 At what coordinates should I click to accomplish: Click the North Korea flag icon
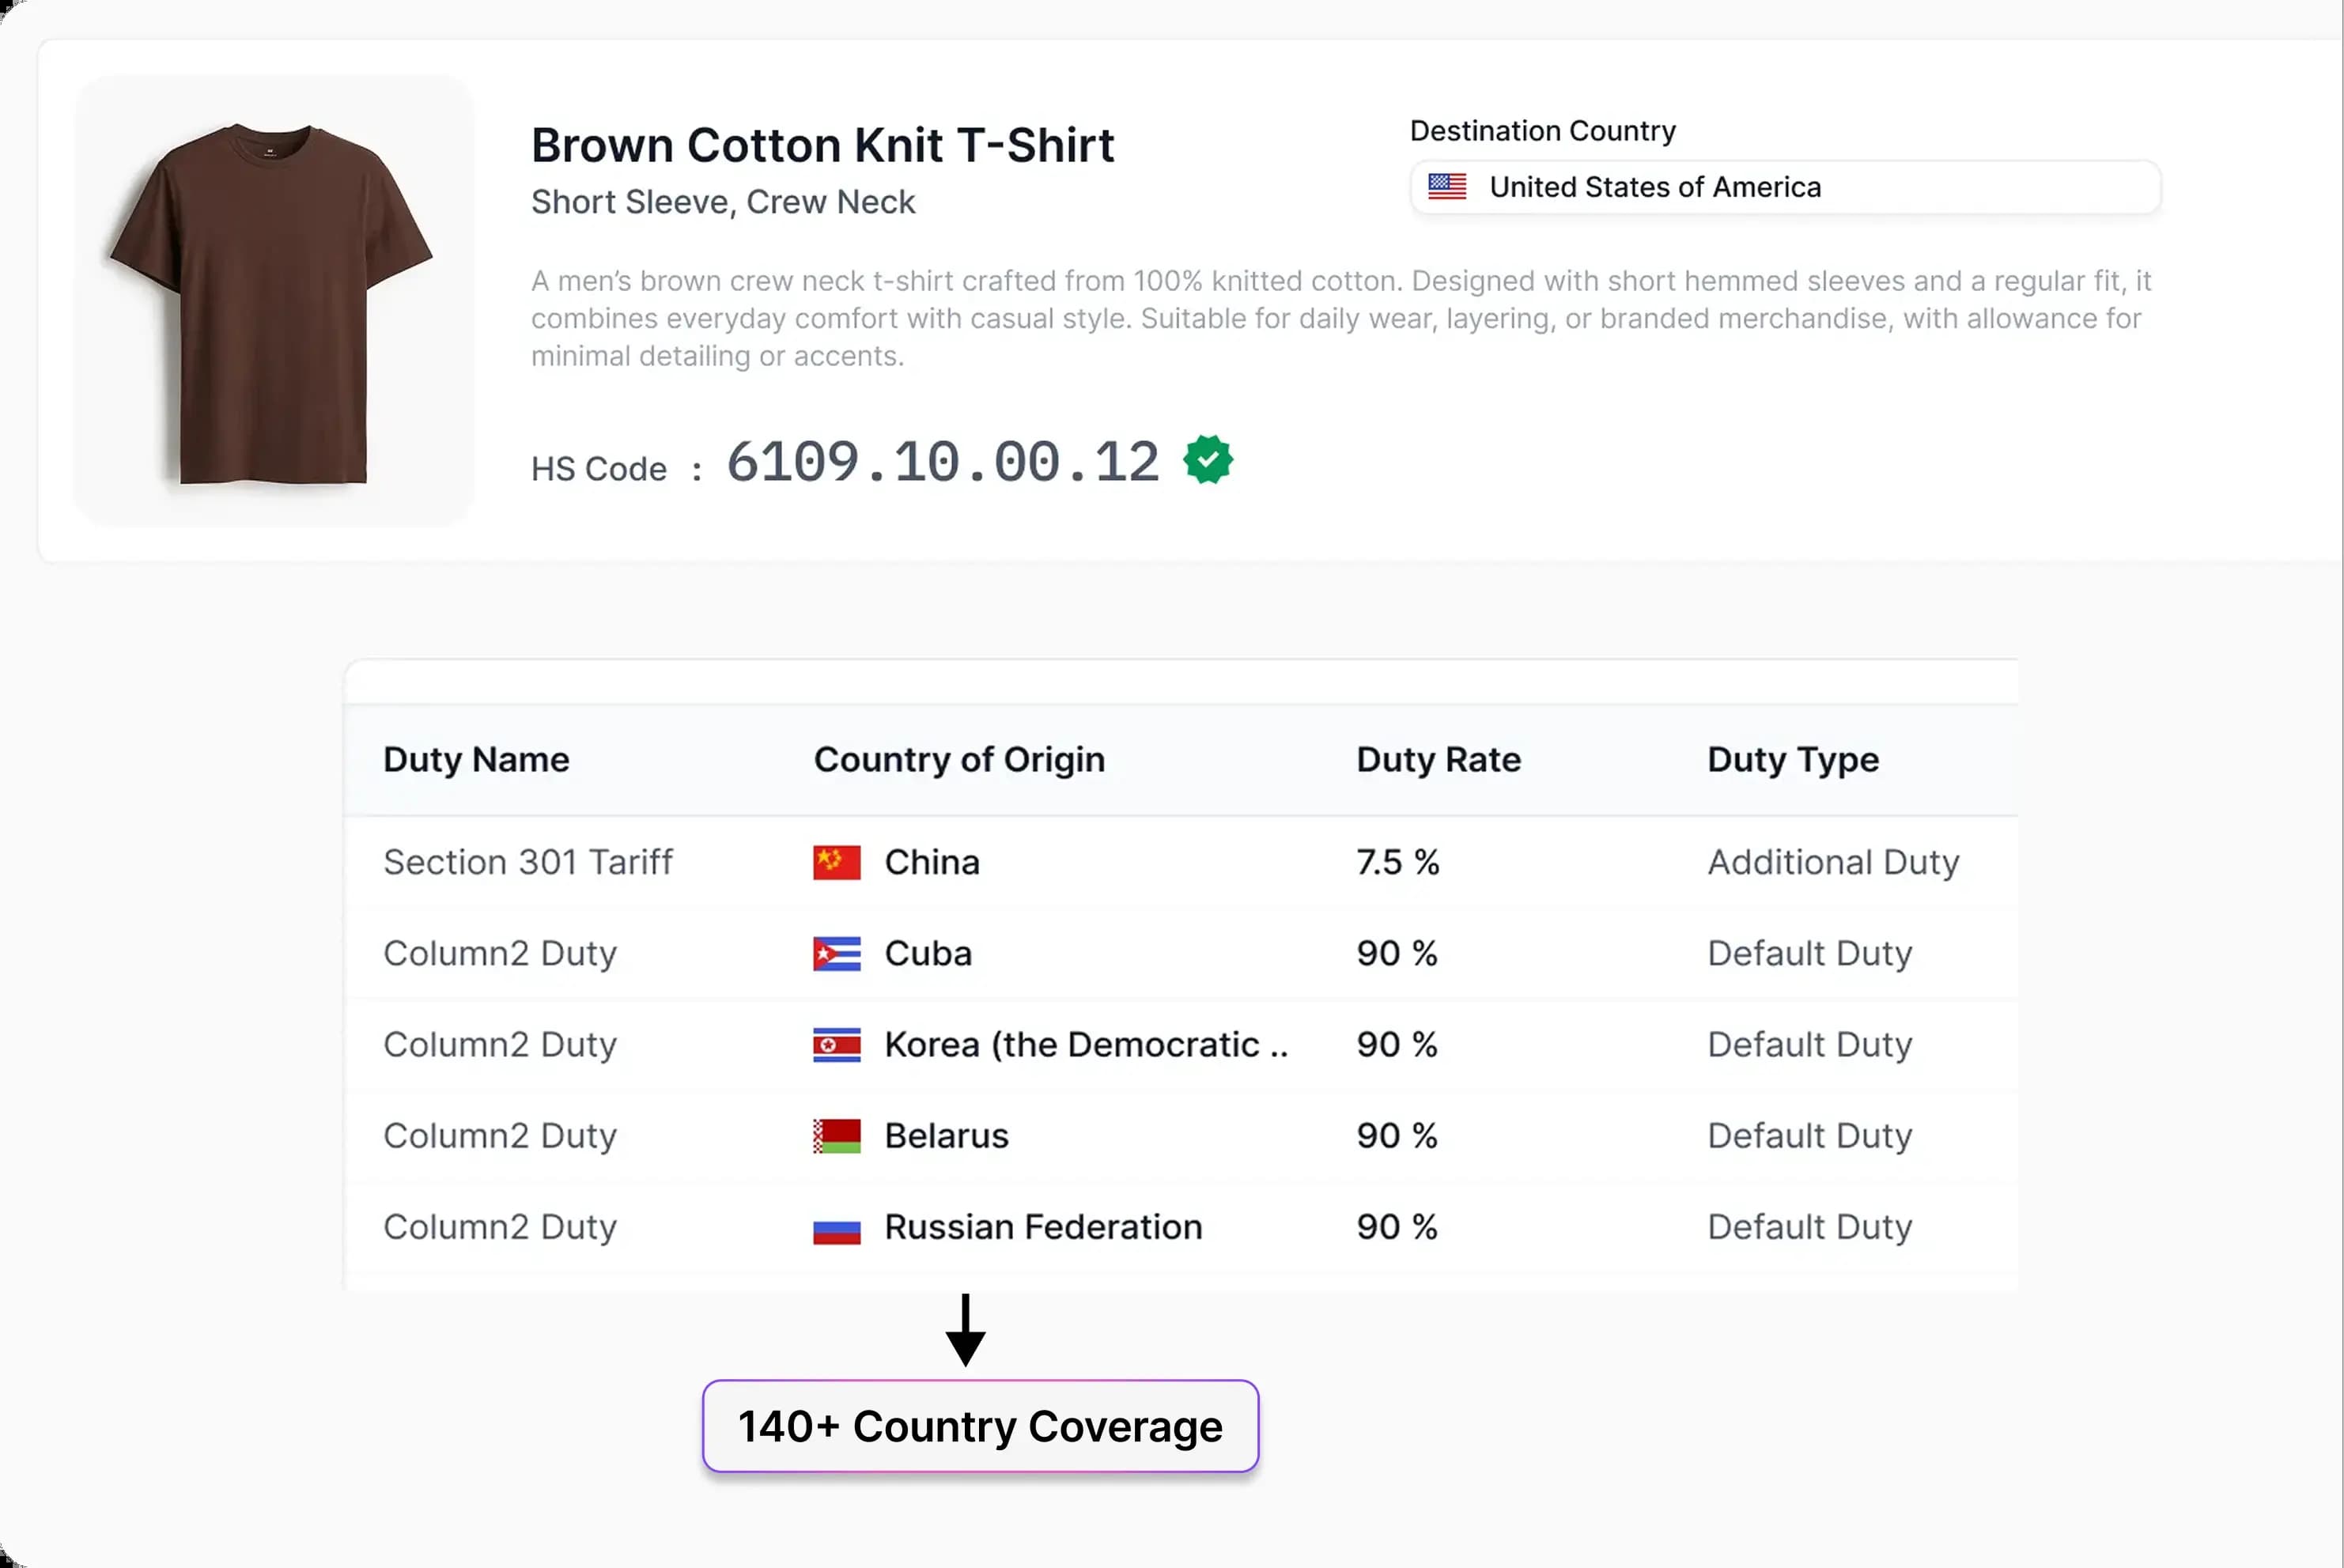[837, 1045]
